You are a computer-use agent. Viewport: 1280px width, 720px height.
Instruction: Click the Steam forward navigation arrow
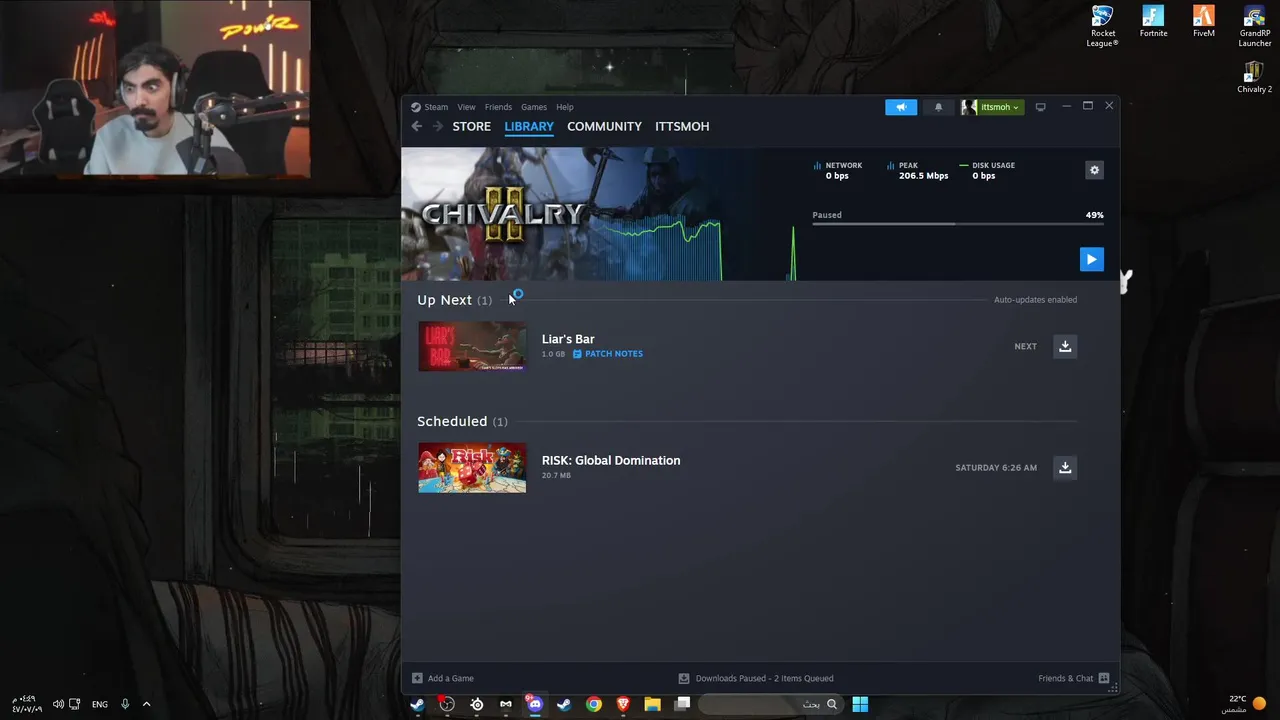pyautogui.click(x=437, y=126)
